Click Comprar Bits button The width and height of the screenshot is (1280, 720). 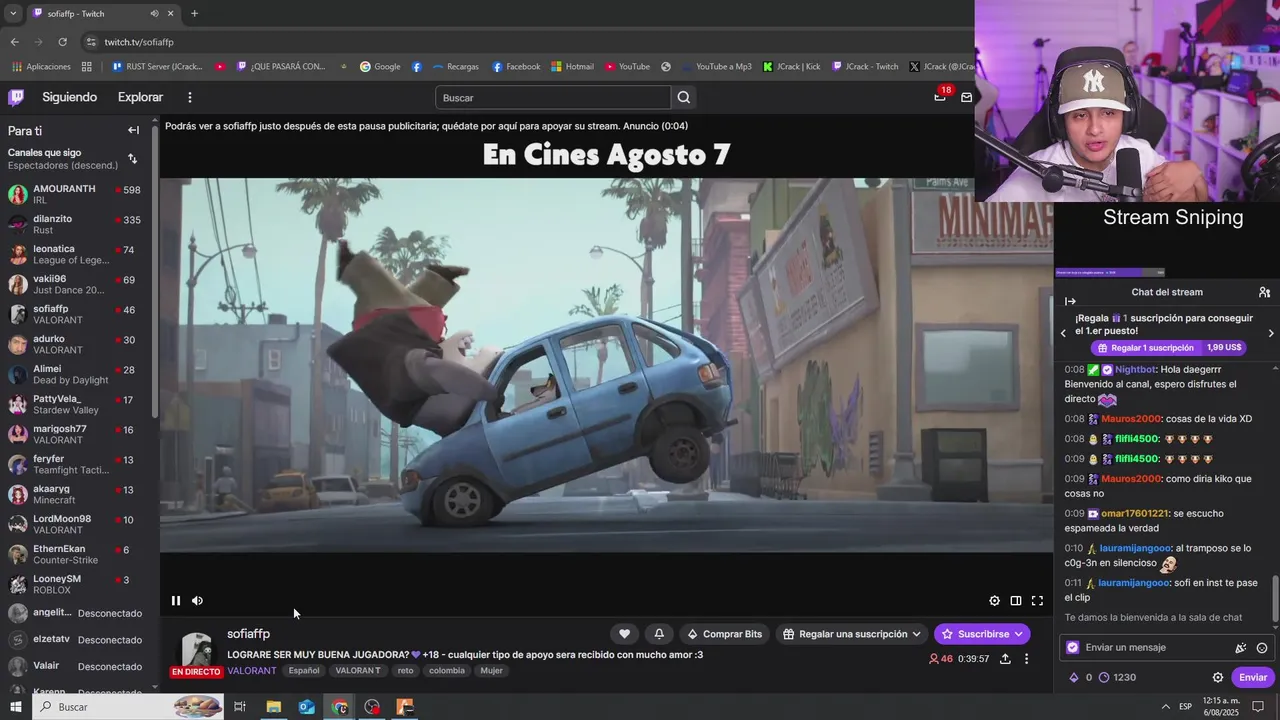pos(723,634)
